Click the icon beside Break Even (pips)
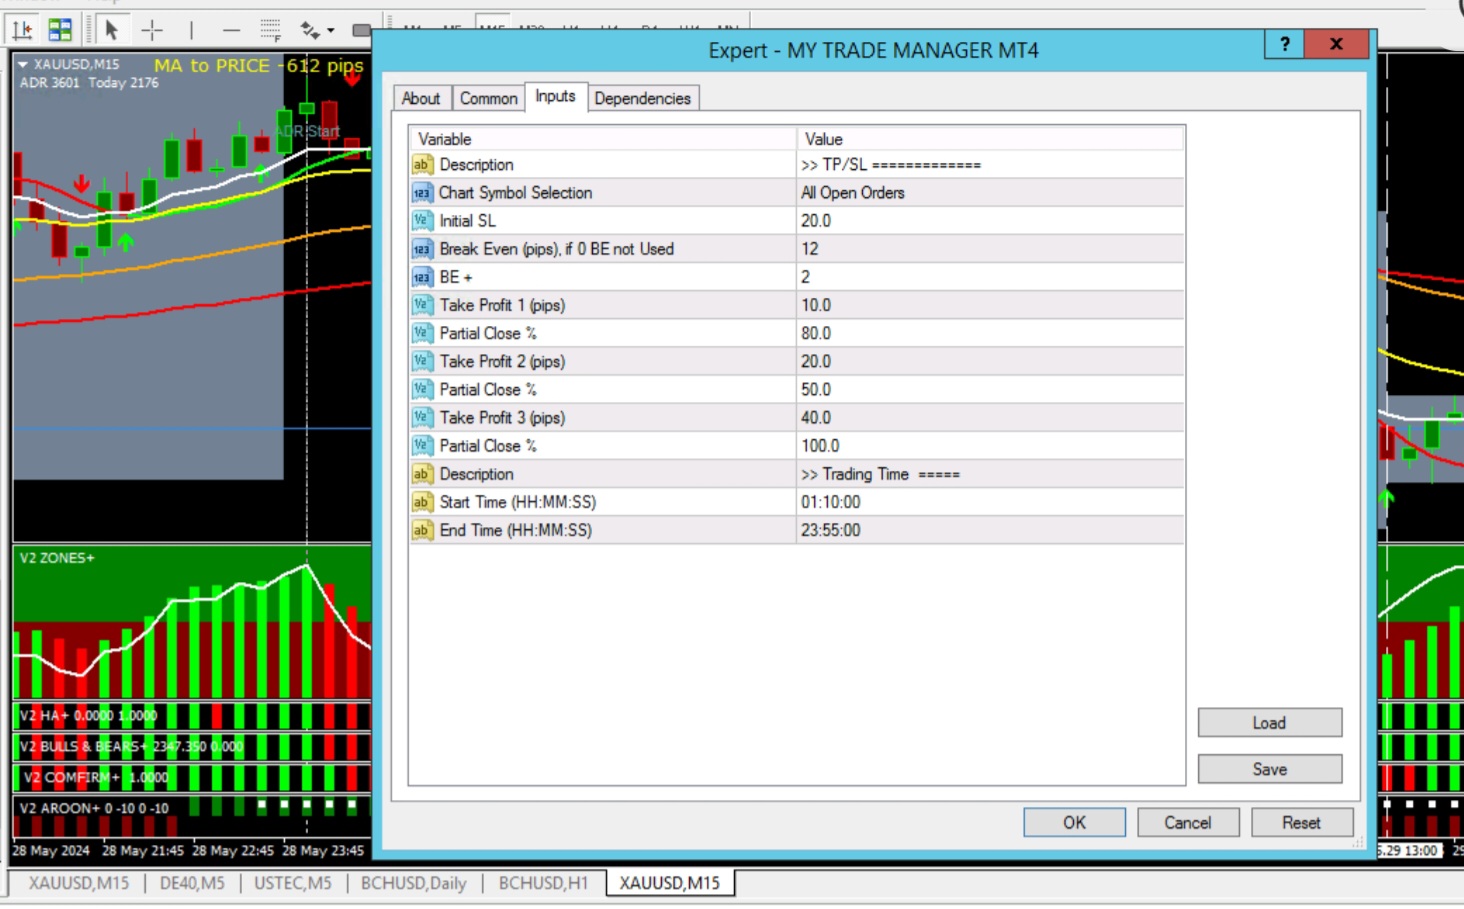Viewport: 1464px width, 909px height. coord(422,249)
